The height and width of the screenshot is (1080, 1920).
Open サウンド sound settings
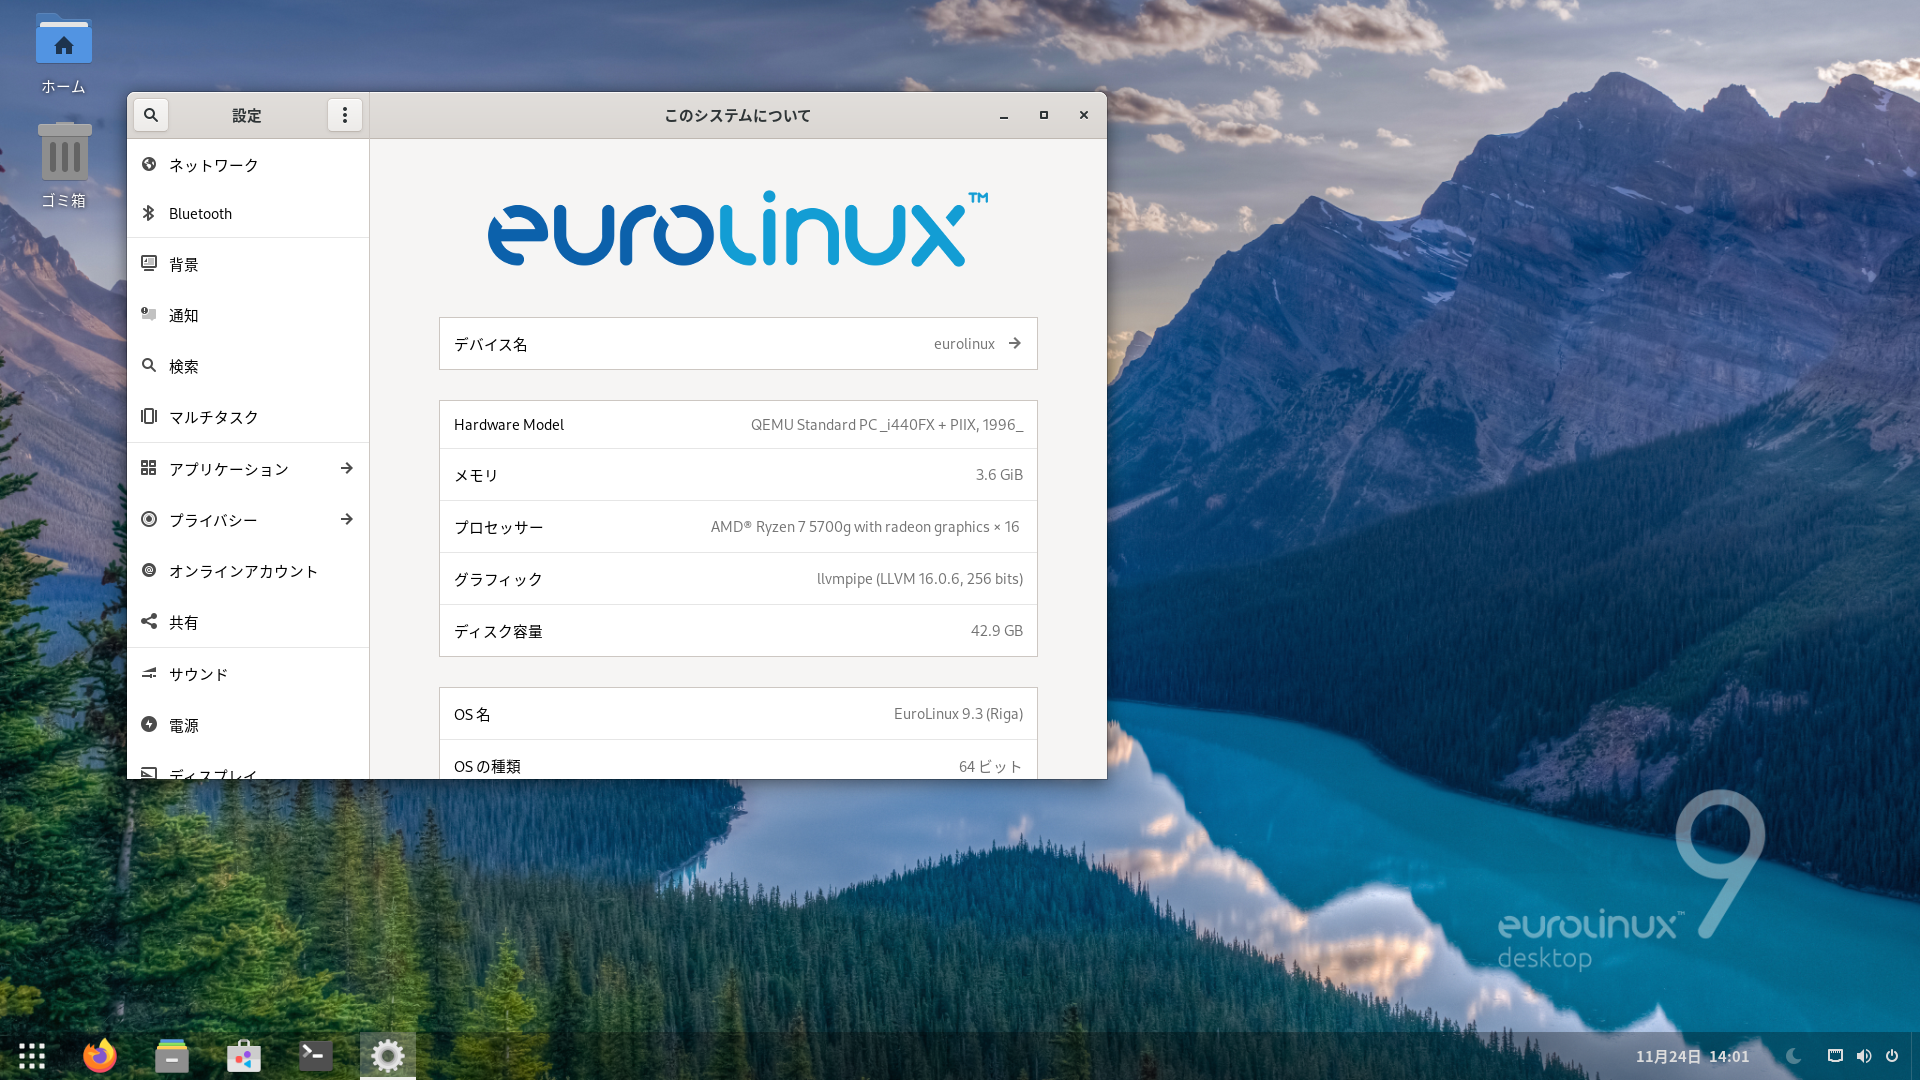click(x=198, y=674)
